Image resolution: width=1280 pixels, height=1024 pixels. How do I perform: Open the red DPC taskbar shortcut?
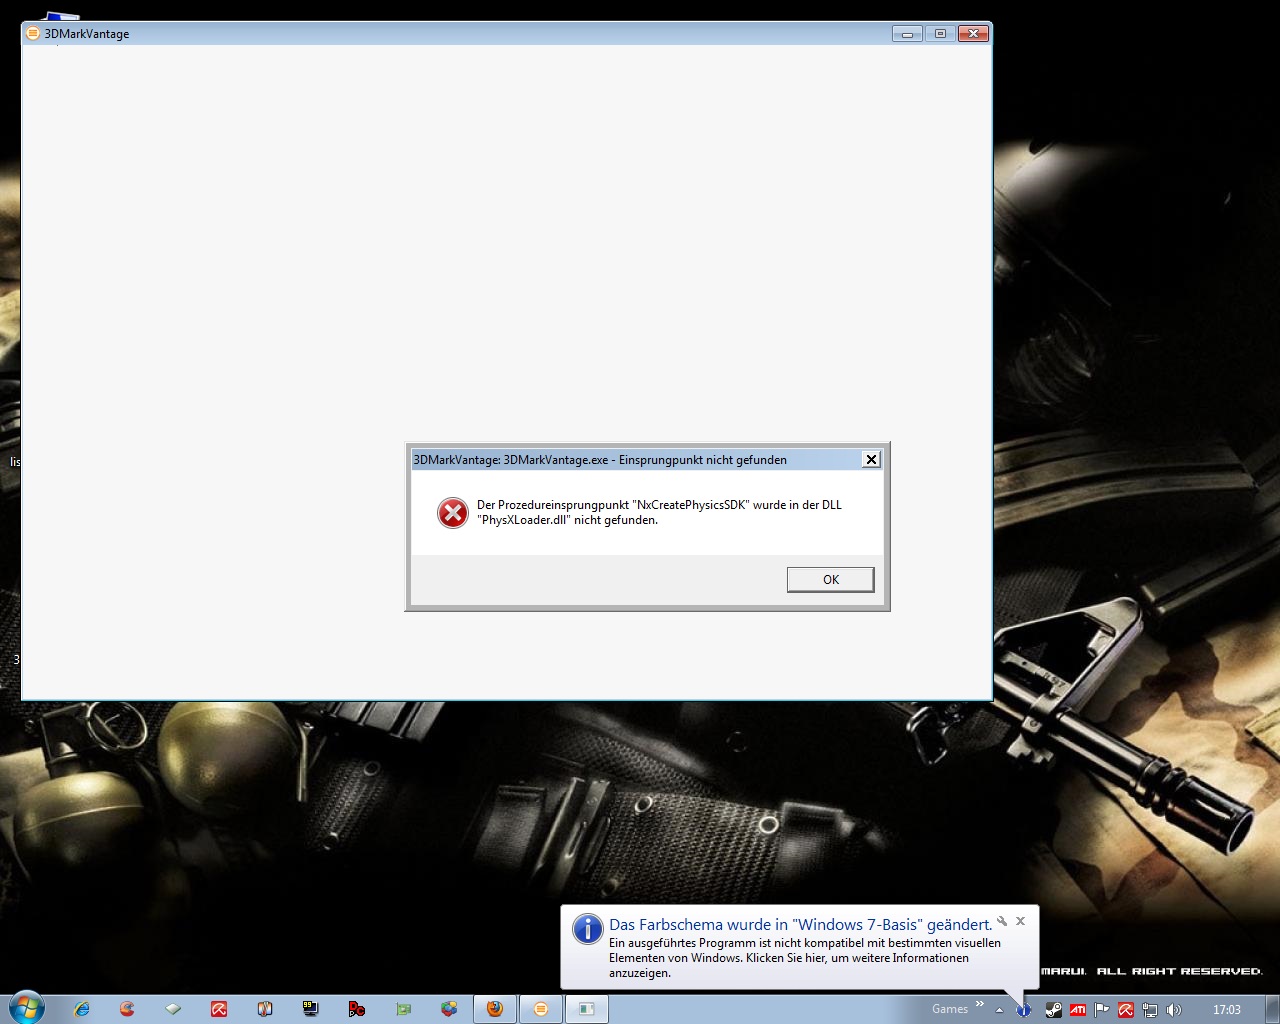357,1009
